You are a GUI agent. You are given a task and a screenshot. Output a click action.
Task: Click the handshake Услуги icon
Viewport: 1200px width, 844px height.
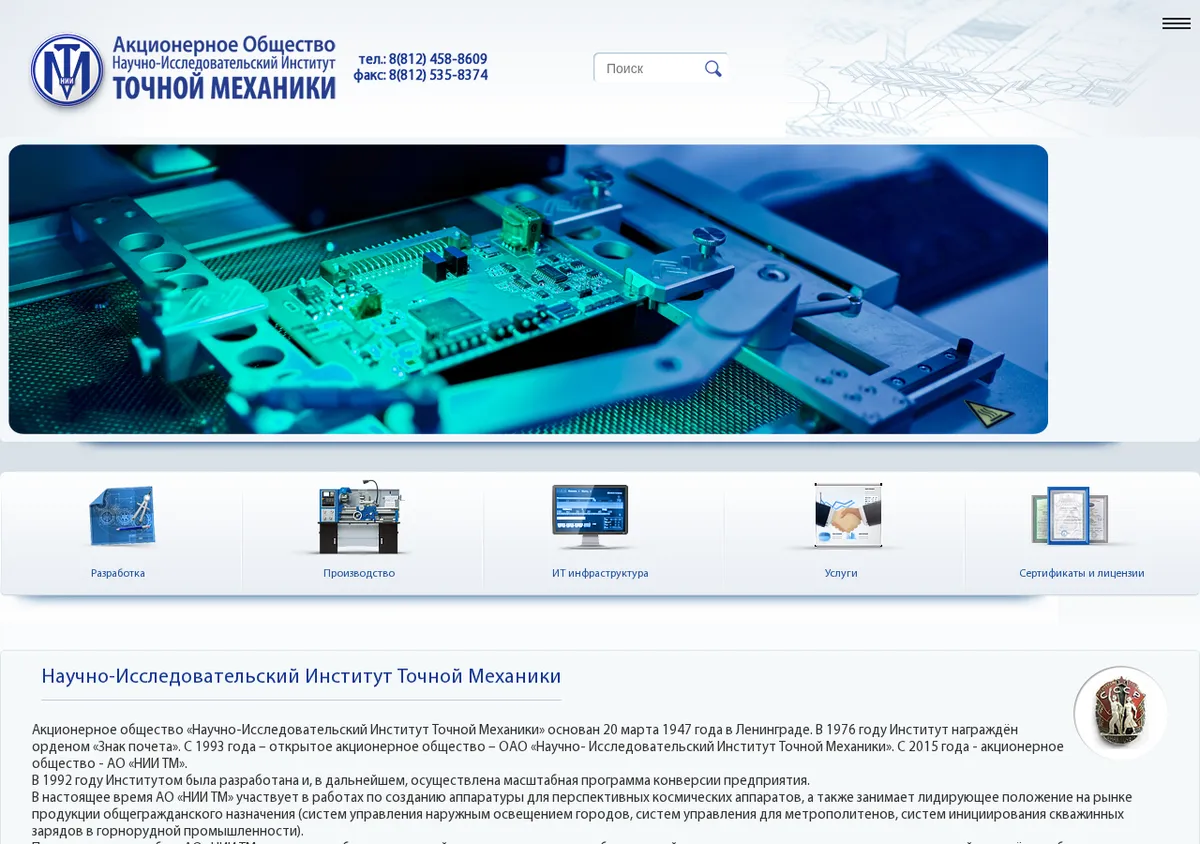(x=848, y=516)
